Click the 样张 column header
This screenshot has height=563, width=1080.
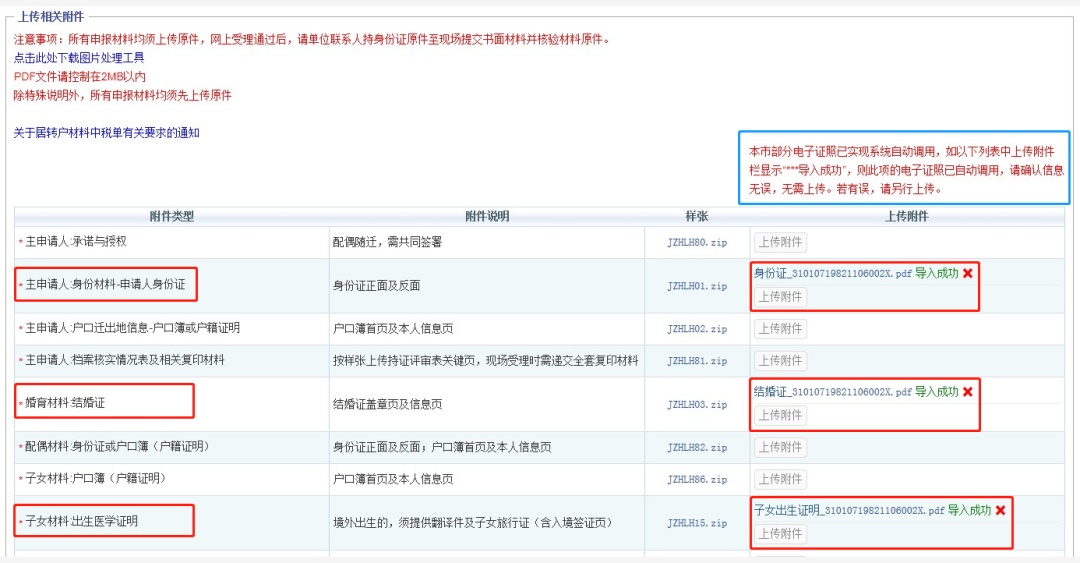pyautogui.click(x=697, y=216)
